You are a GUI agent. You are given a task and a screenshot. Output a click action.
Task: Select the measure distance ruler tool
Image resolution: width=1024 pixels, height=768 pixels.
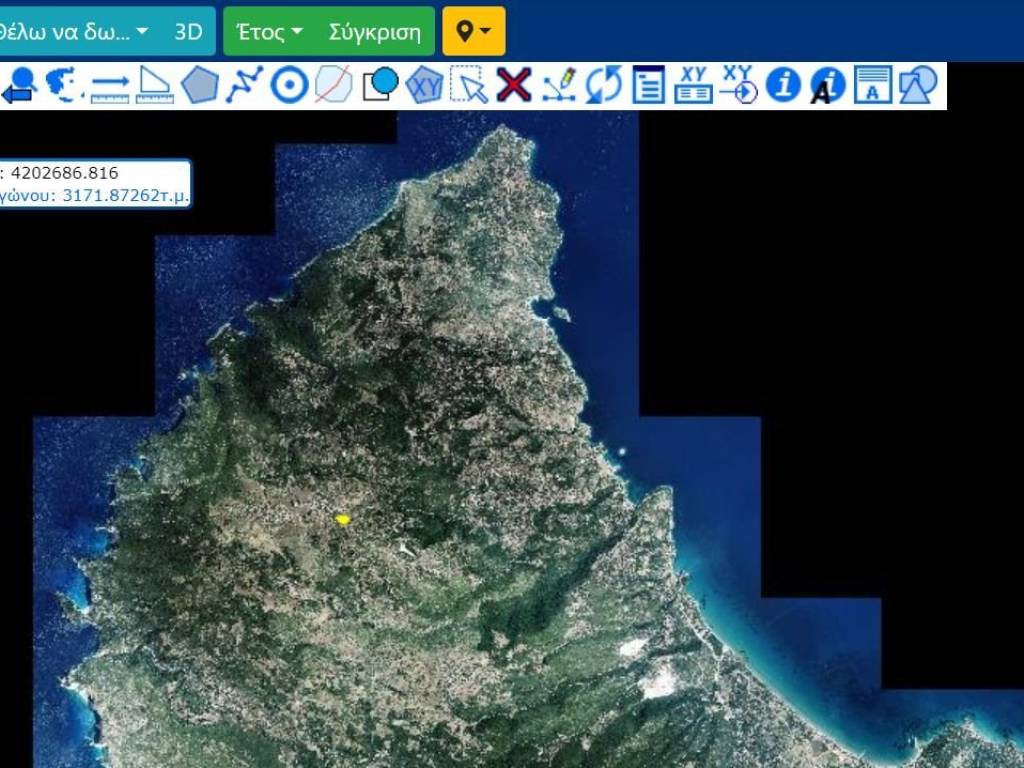point(110,85)
